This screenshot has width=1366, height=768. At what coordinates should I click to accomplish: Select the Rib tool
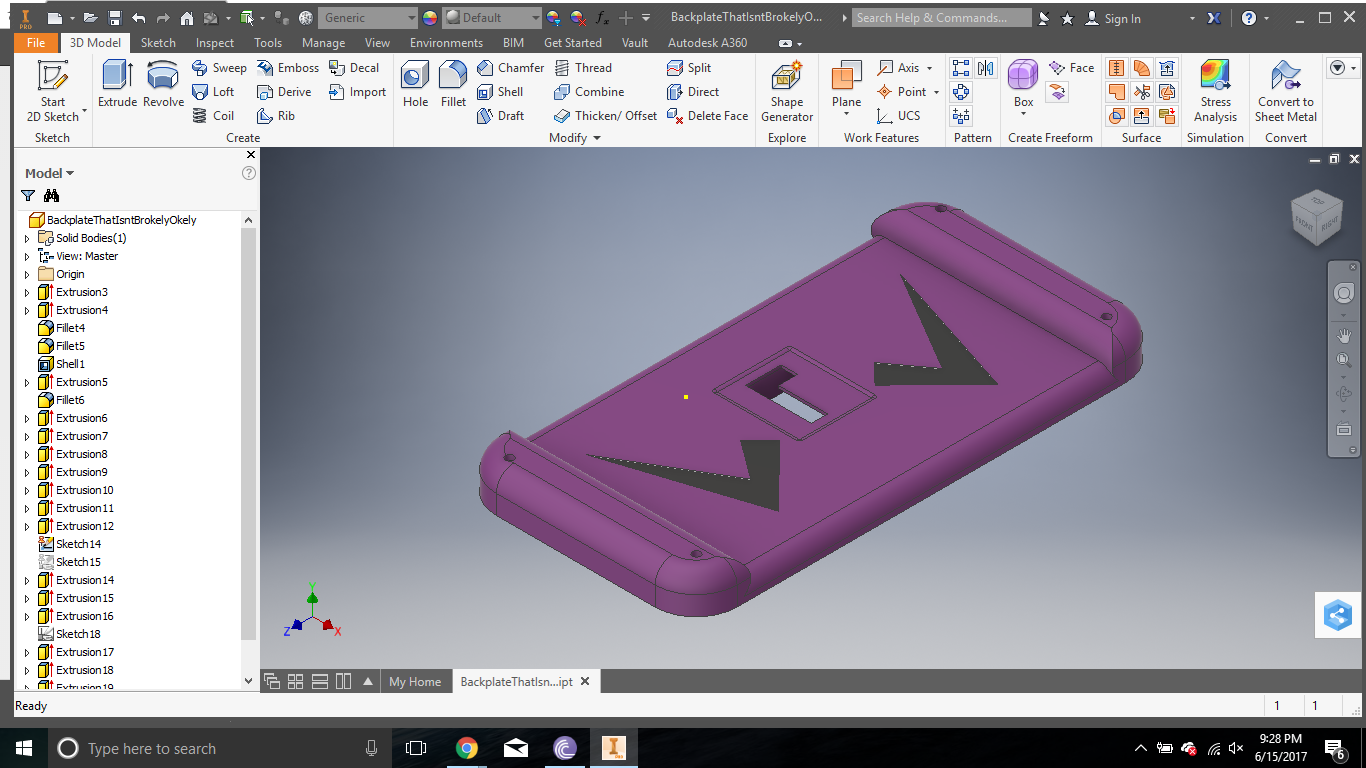click(276, 116)
